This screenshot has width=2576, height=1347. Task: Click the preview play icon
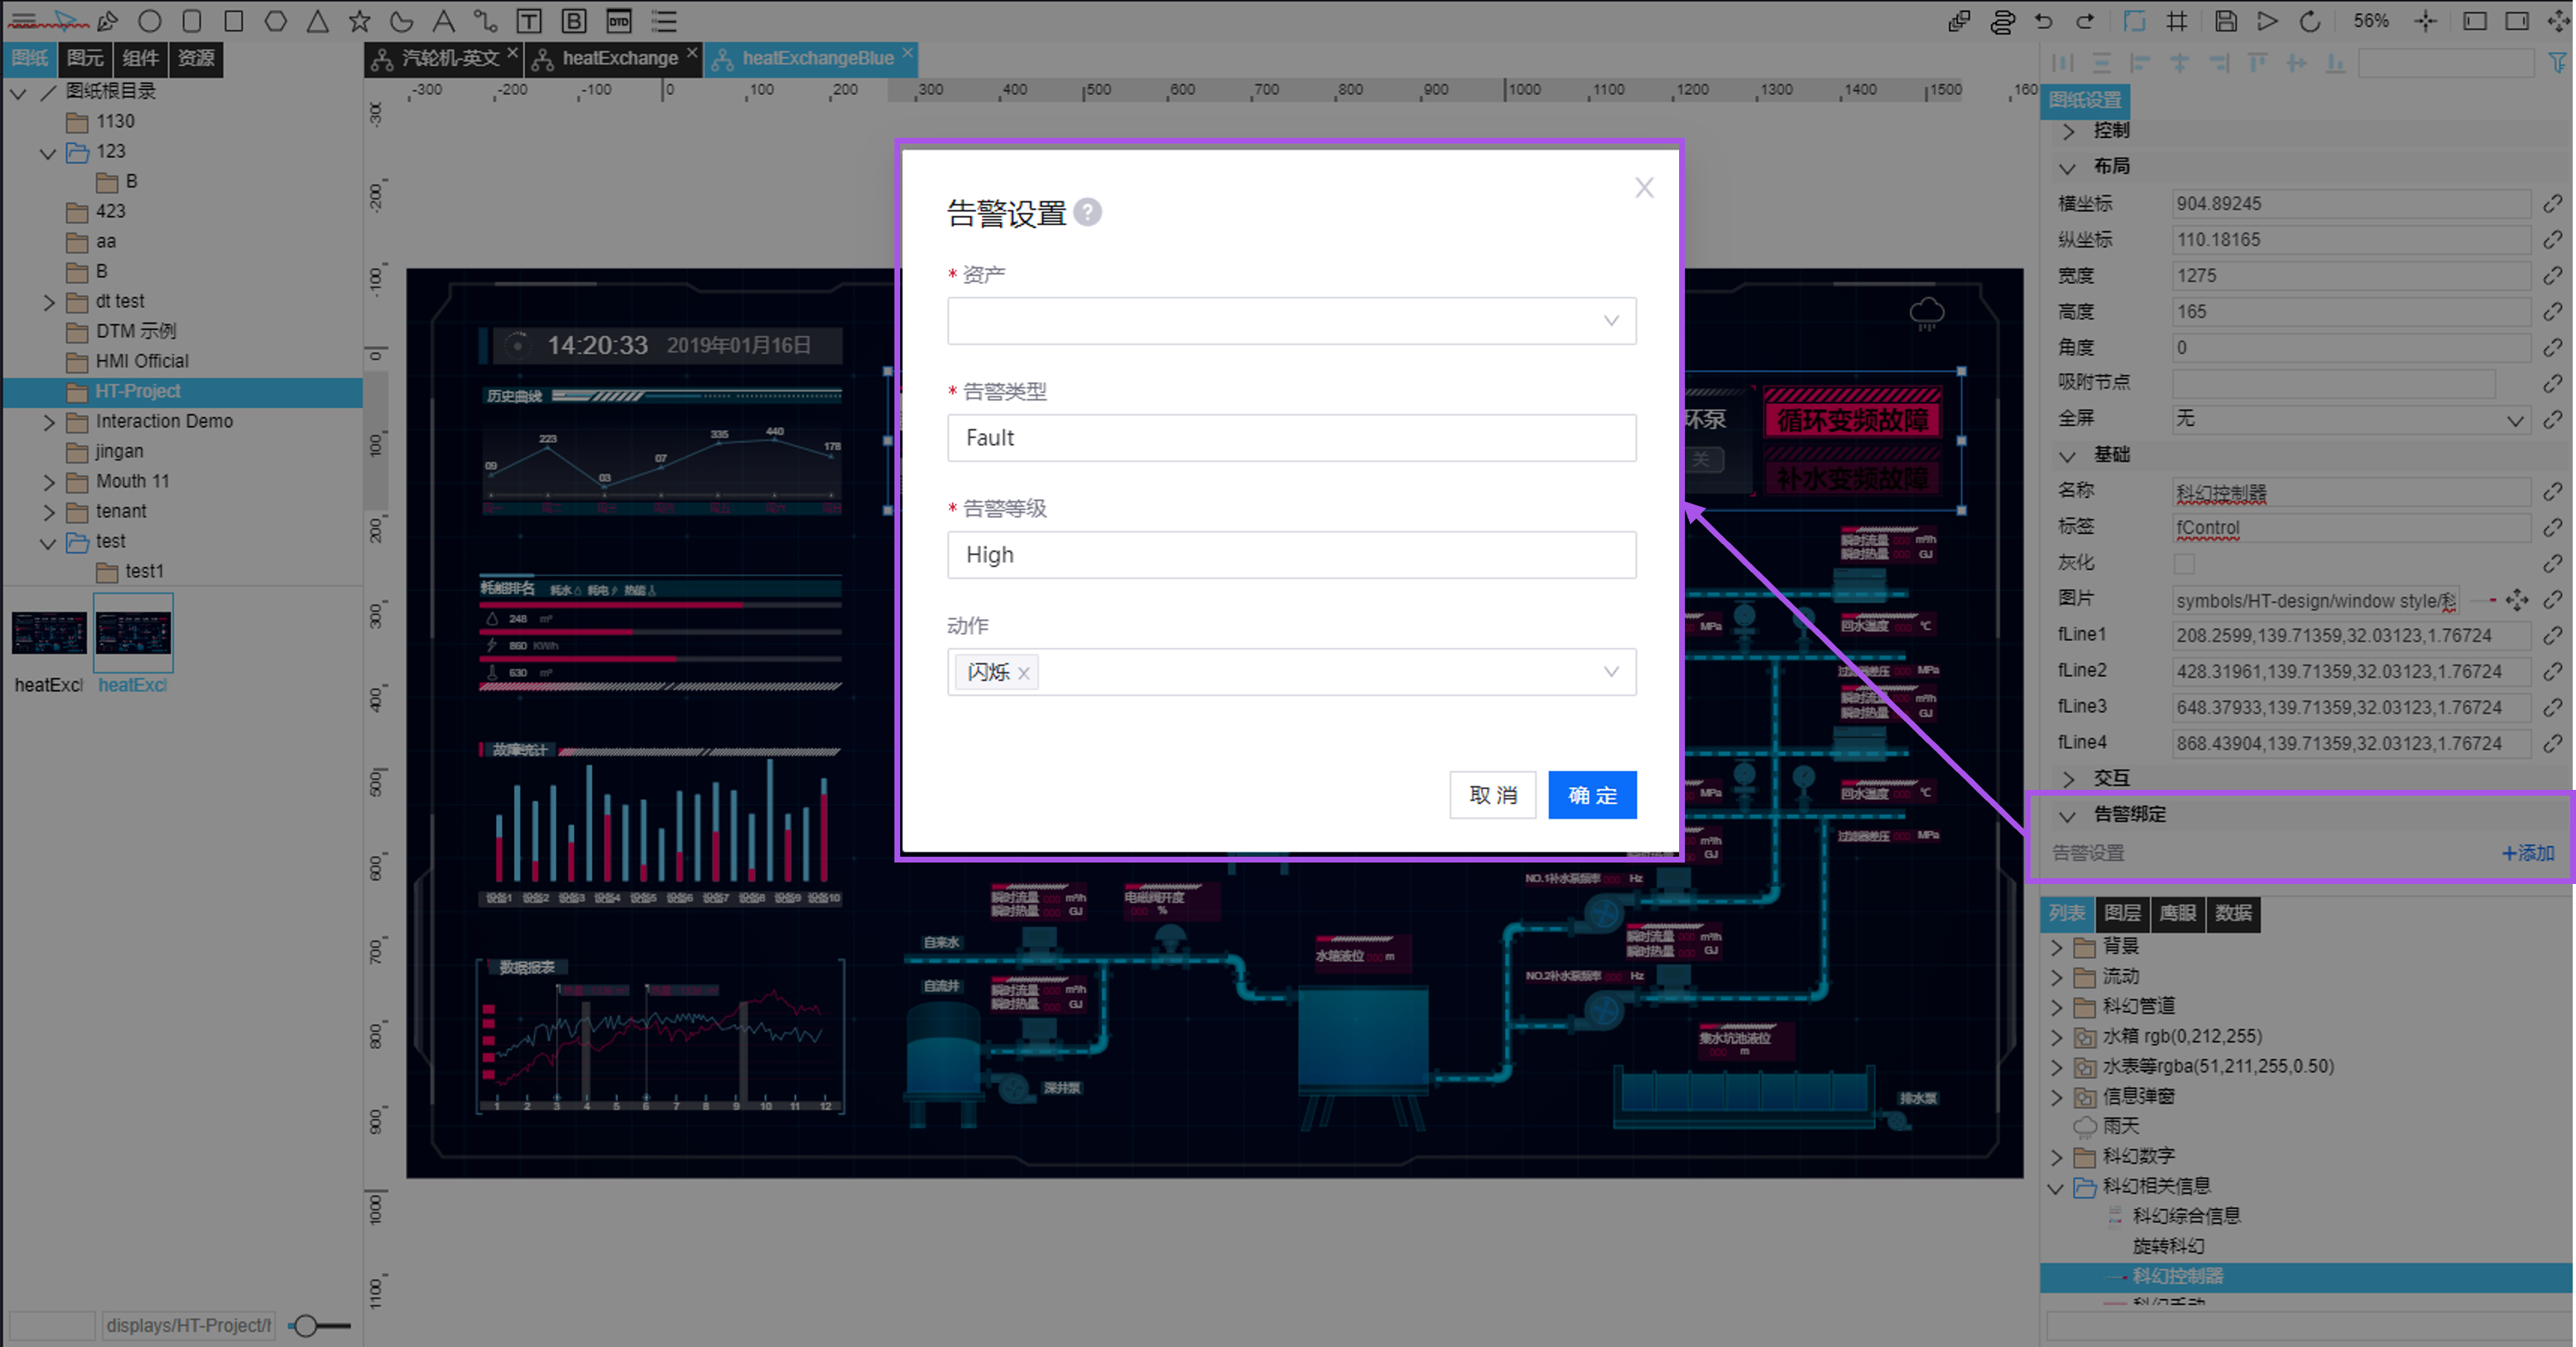tap(2267, 21)
